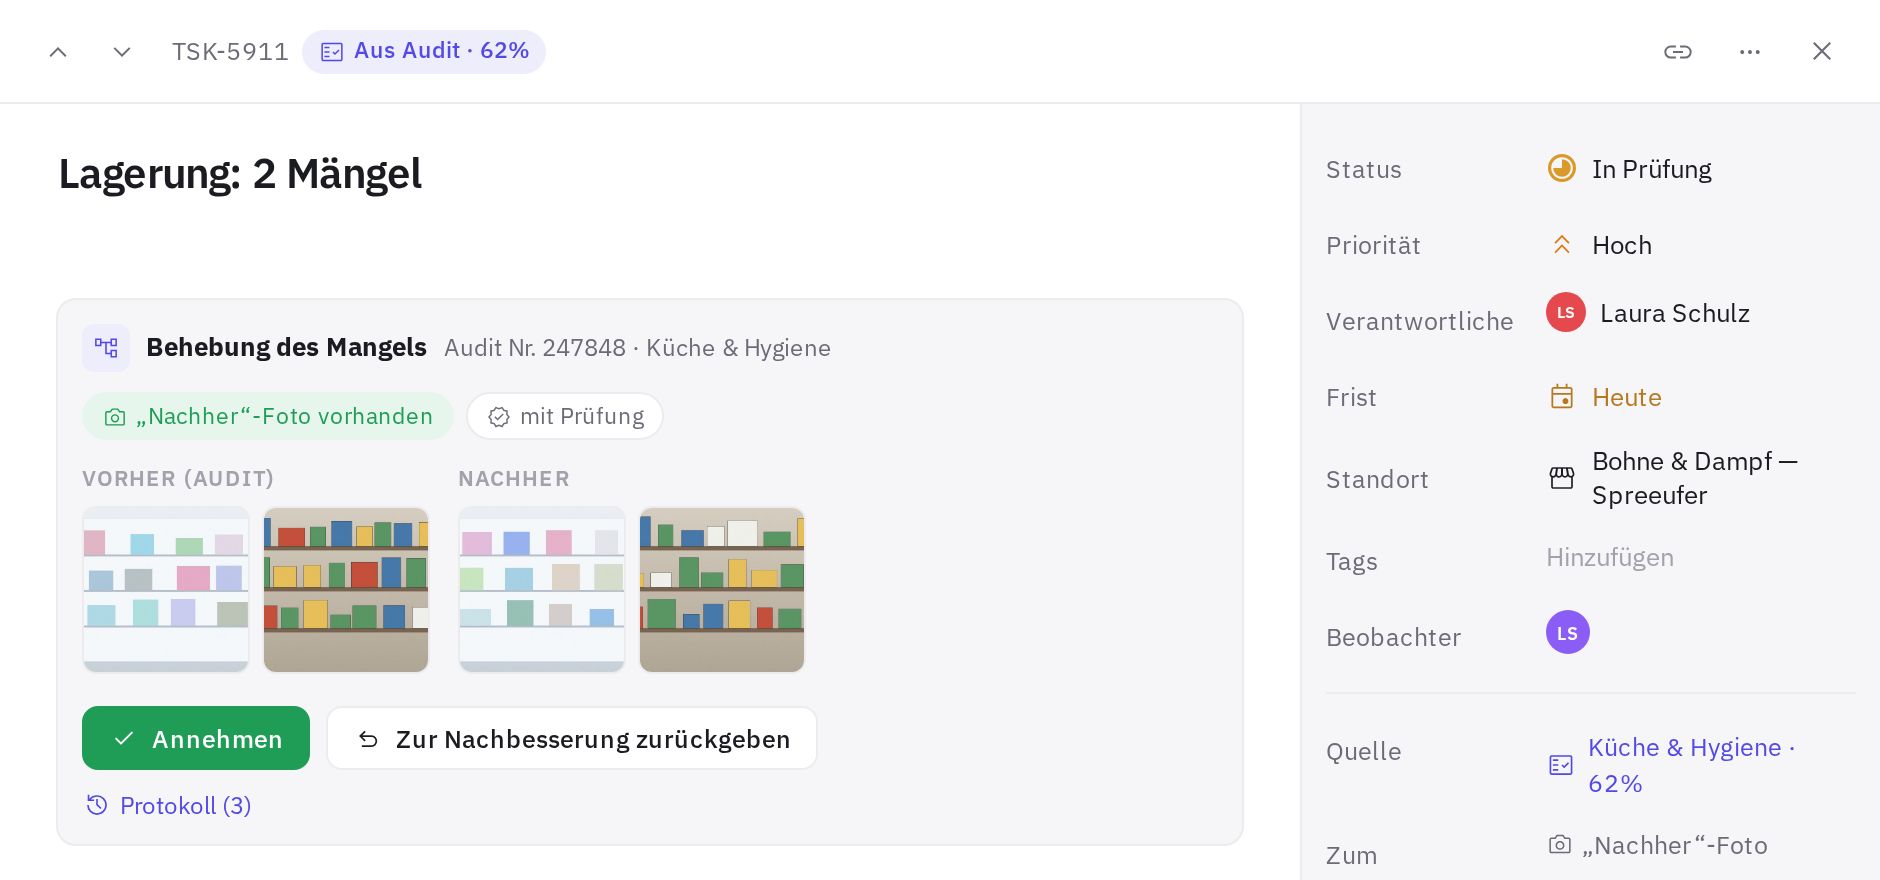This screenshot has height=880, width=1880.
Task: Change assignee Laura Schulz
Action: click(x=1648, y=313)
